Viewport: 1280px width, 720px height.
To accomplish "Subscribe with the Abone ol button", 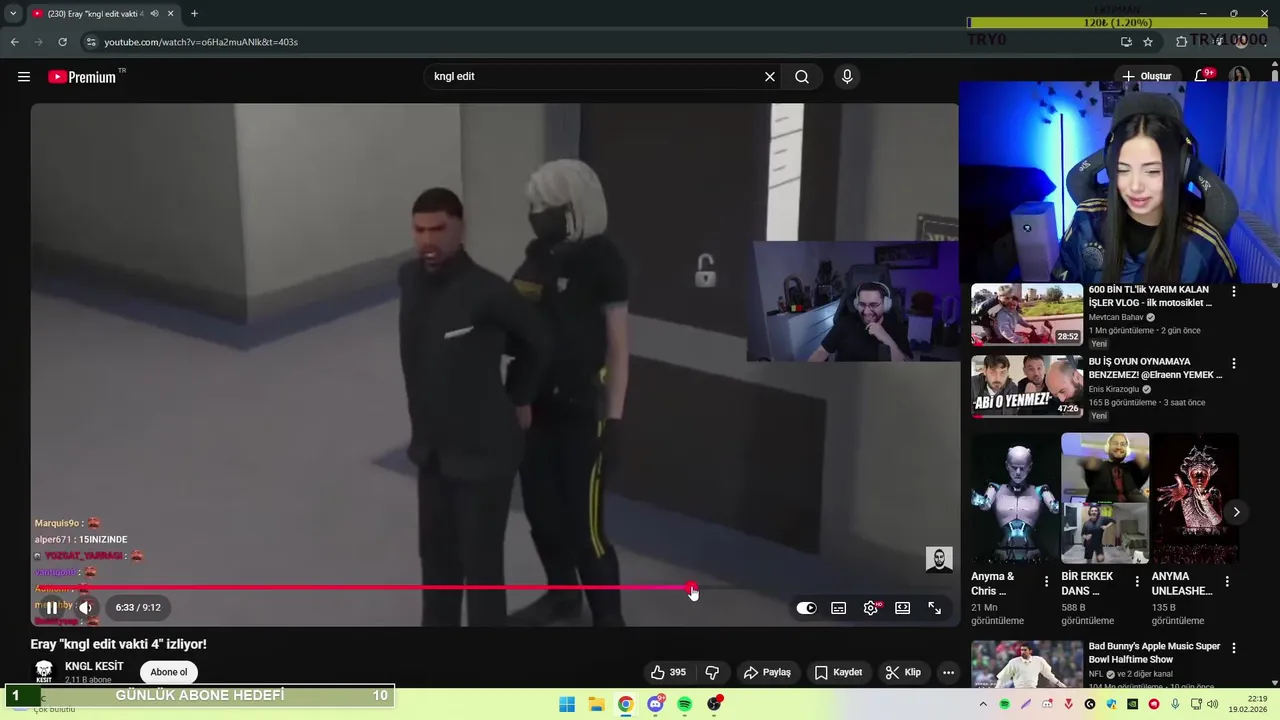I will pos(169,672).
